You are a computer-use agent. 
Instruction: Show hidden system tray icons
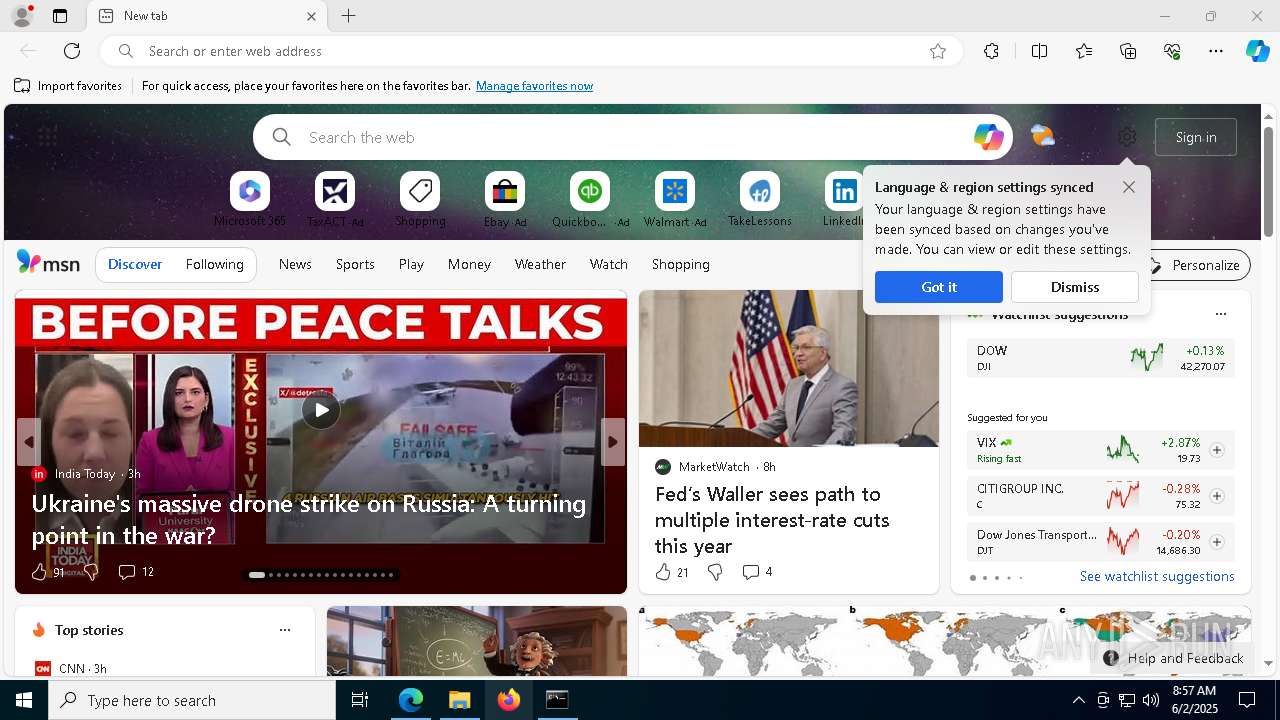[x=1078, y=700]
